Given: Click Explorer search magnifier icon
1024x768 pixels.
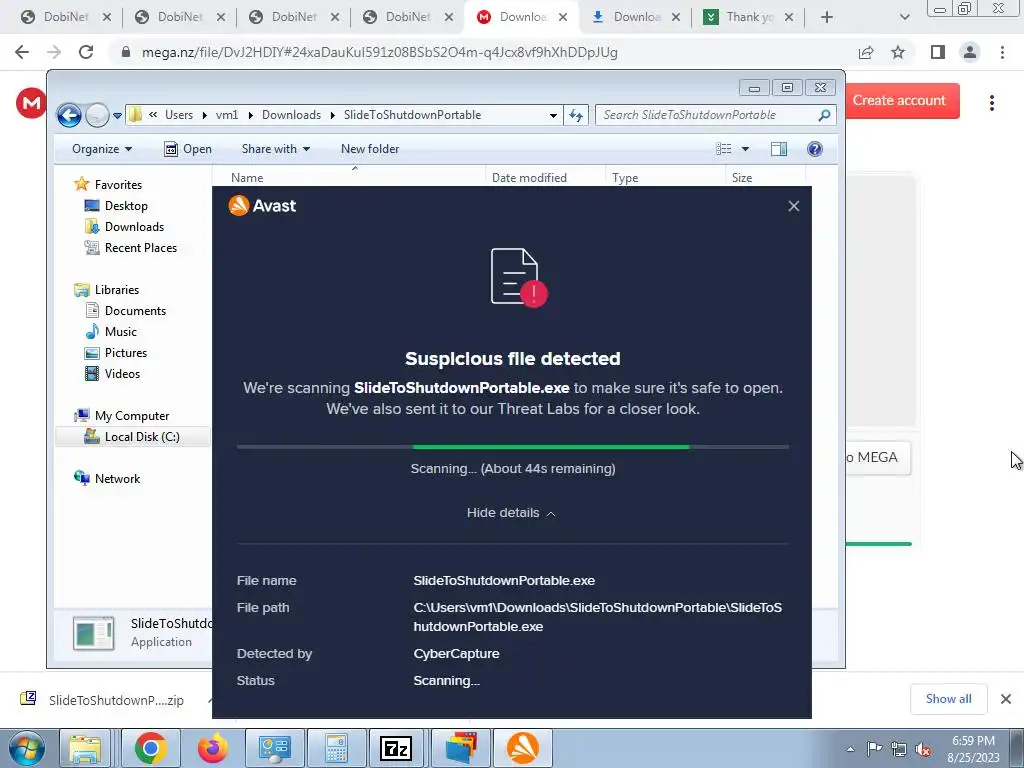Looking at the screenshot, I should (x=824, y=115).
